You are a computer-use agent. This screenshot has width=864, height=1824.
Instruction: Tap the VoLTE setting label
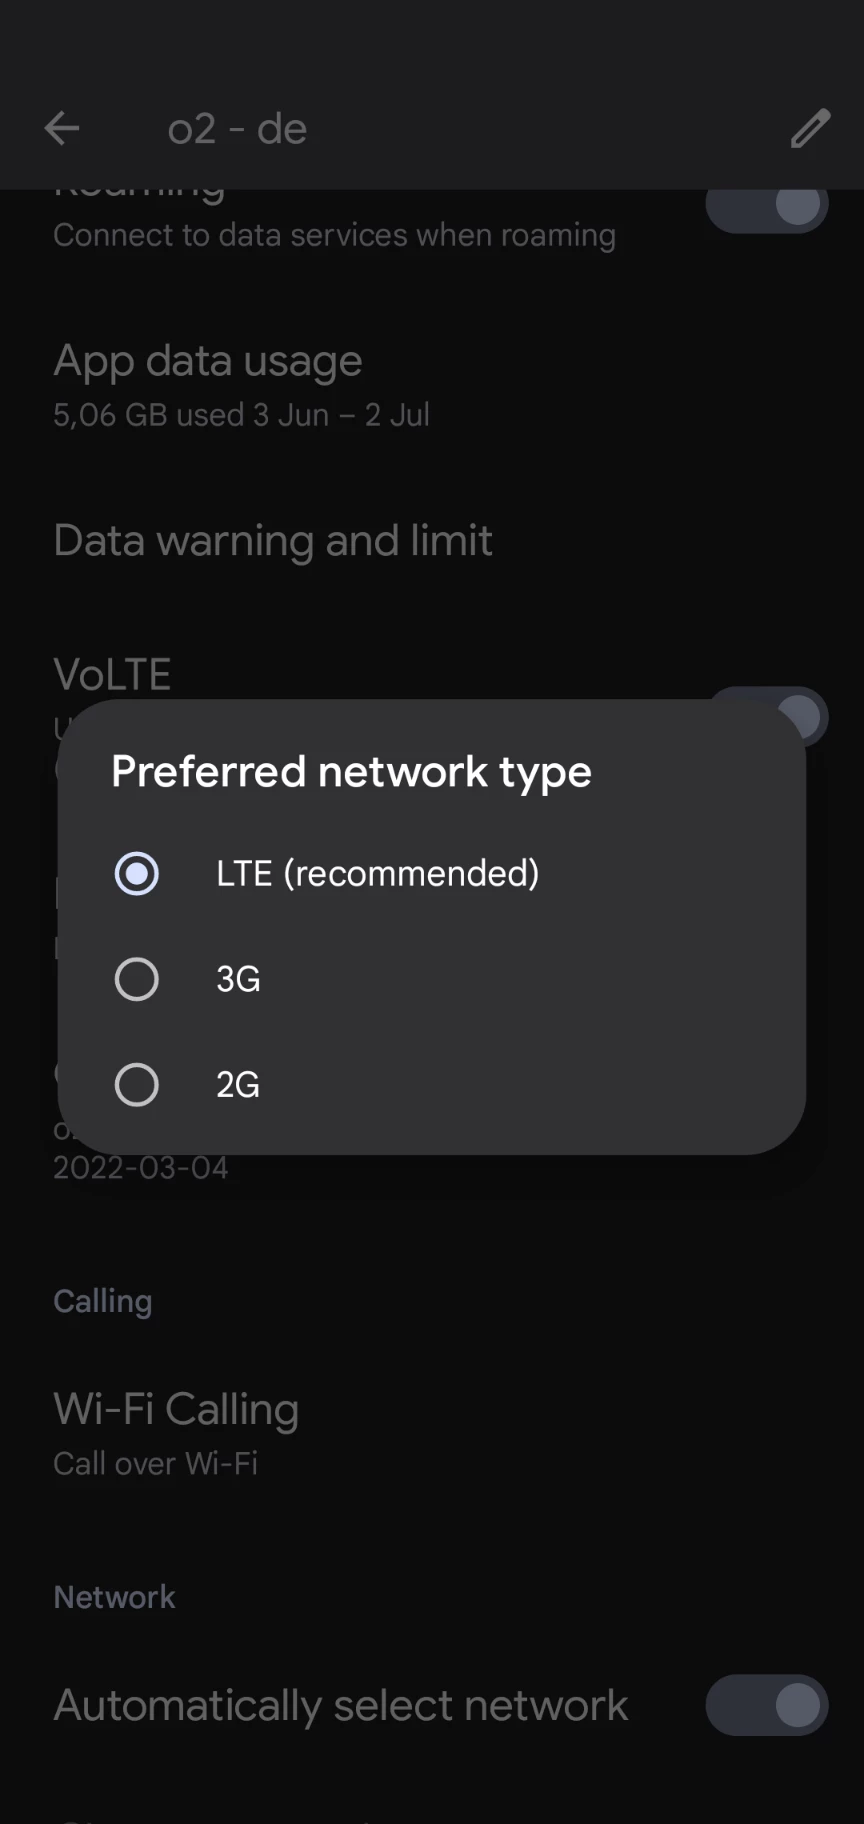(112, 675)
